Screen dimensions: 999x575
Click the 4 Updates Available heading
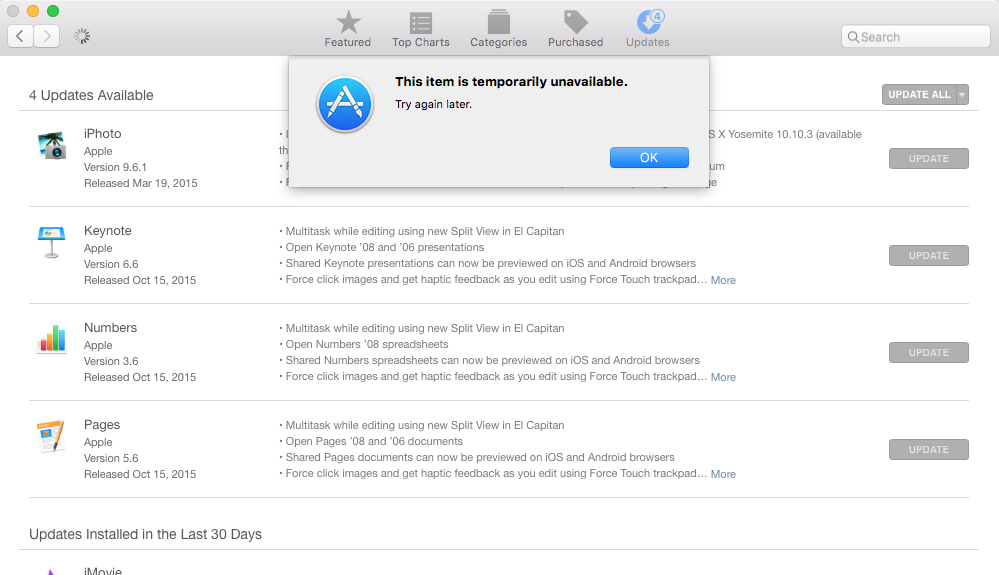tap(91, 96)
